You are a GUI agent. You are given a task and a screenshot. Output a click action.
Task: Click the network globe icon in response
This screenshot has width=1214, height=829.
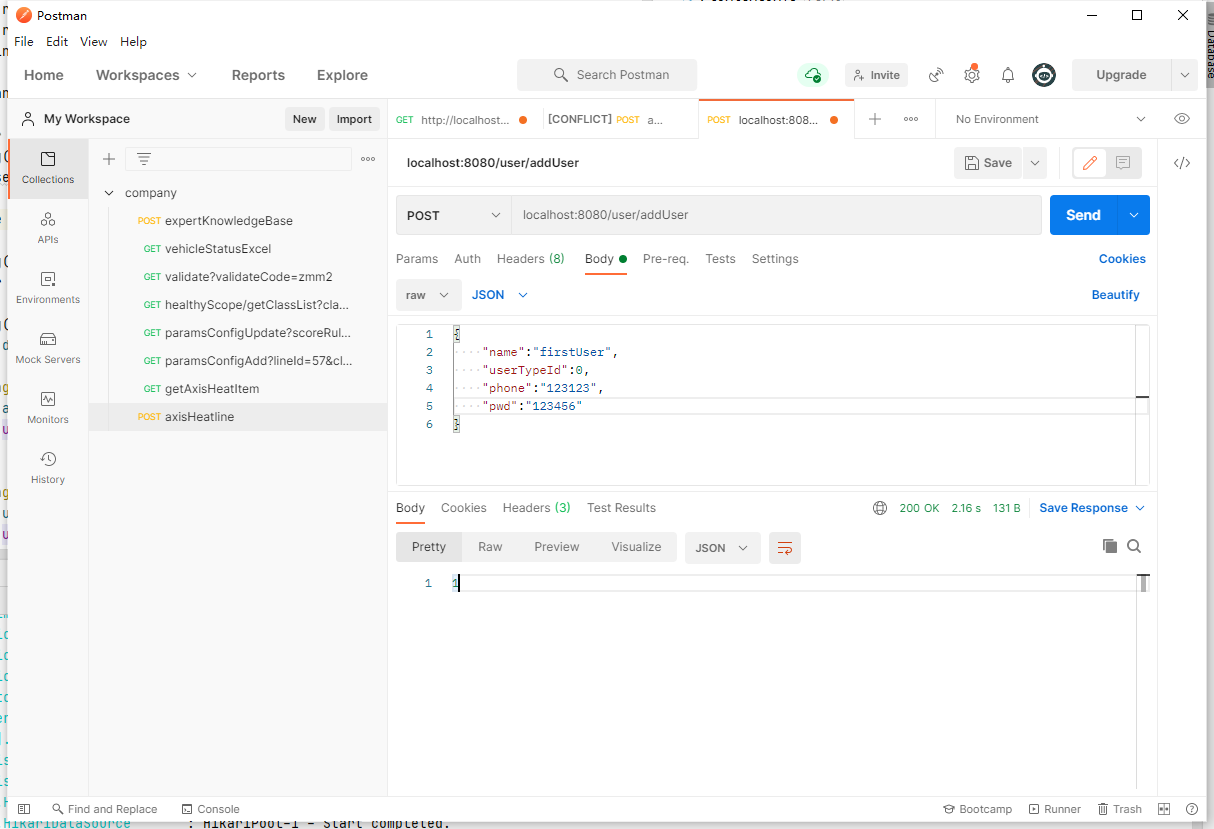tap(880, 508)
